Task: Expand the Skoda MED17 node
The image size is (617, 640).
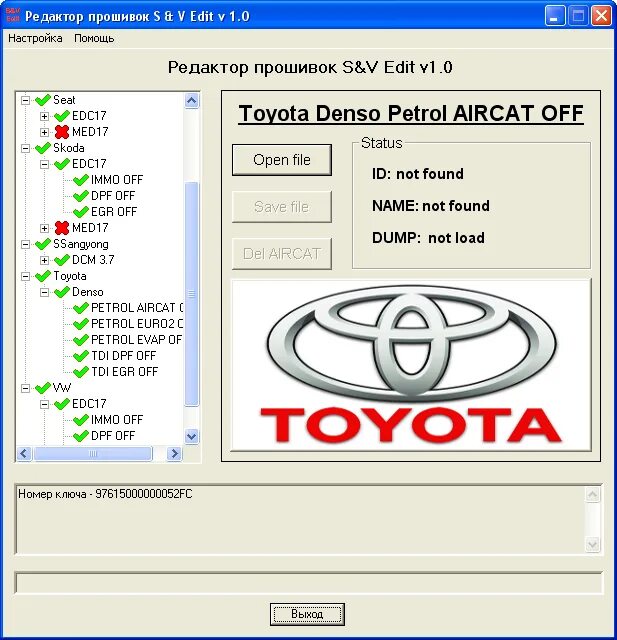Action: [x=44, y=228]
